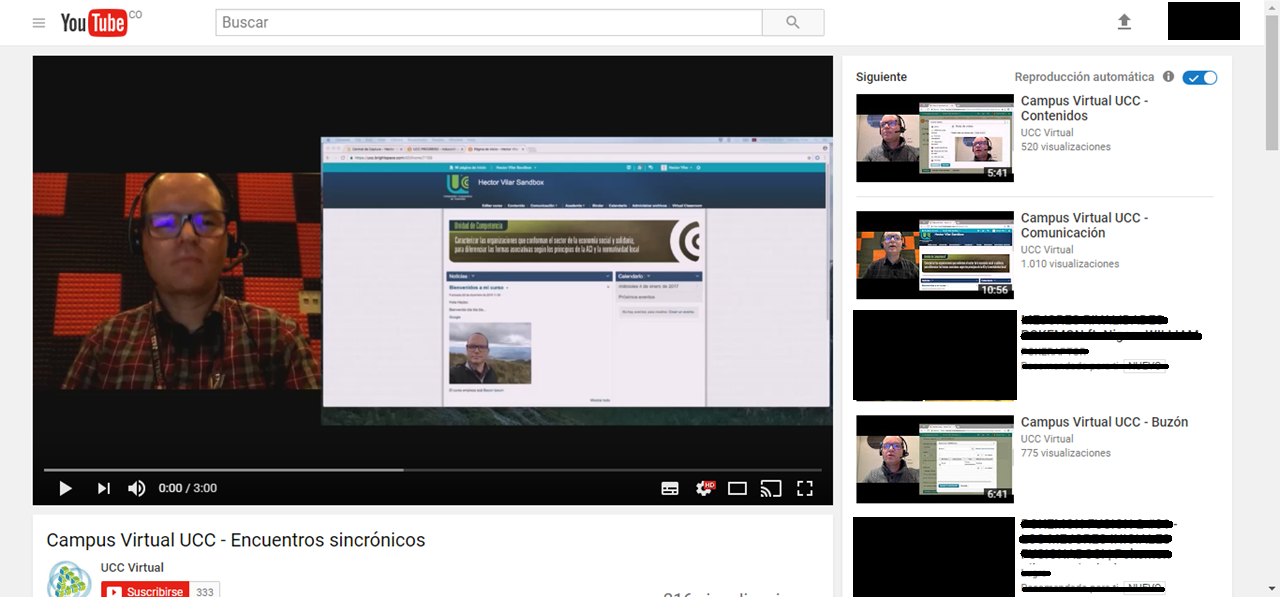Open 'Campus Virtual UCC - Contenidos' video
This screenshot has height=597, width=1280.
(934, 138)
